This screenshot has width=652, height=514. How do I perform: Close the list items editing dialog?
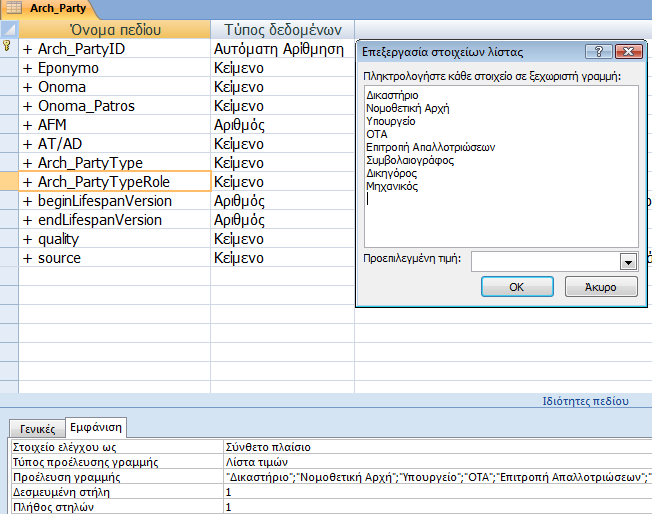point(629,52)
